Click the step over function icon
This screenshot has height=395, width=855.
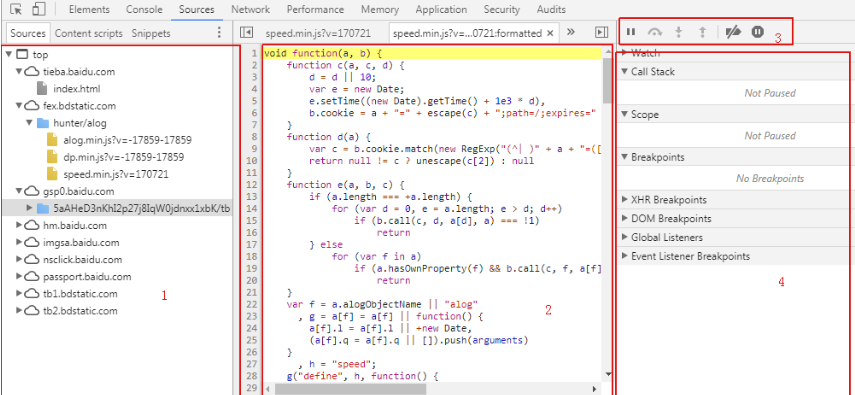pos(655,32)
